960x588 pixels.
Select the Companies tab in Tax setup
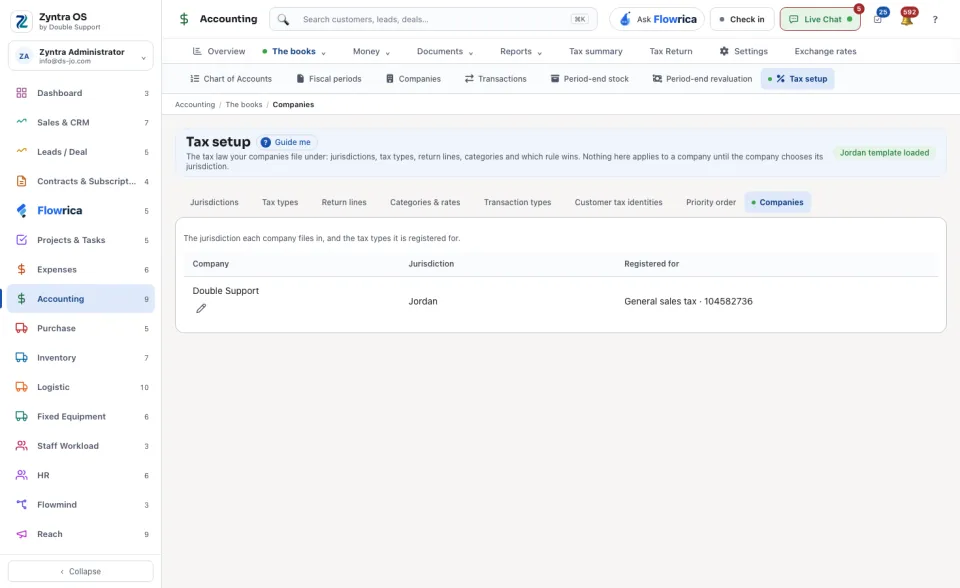[778, 203]
